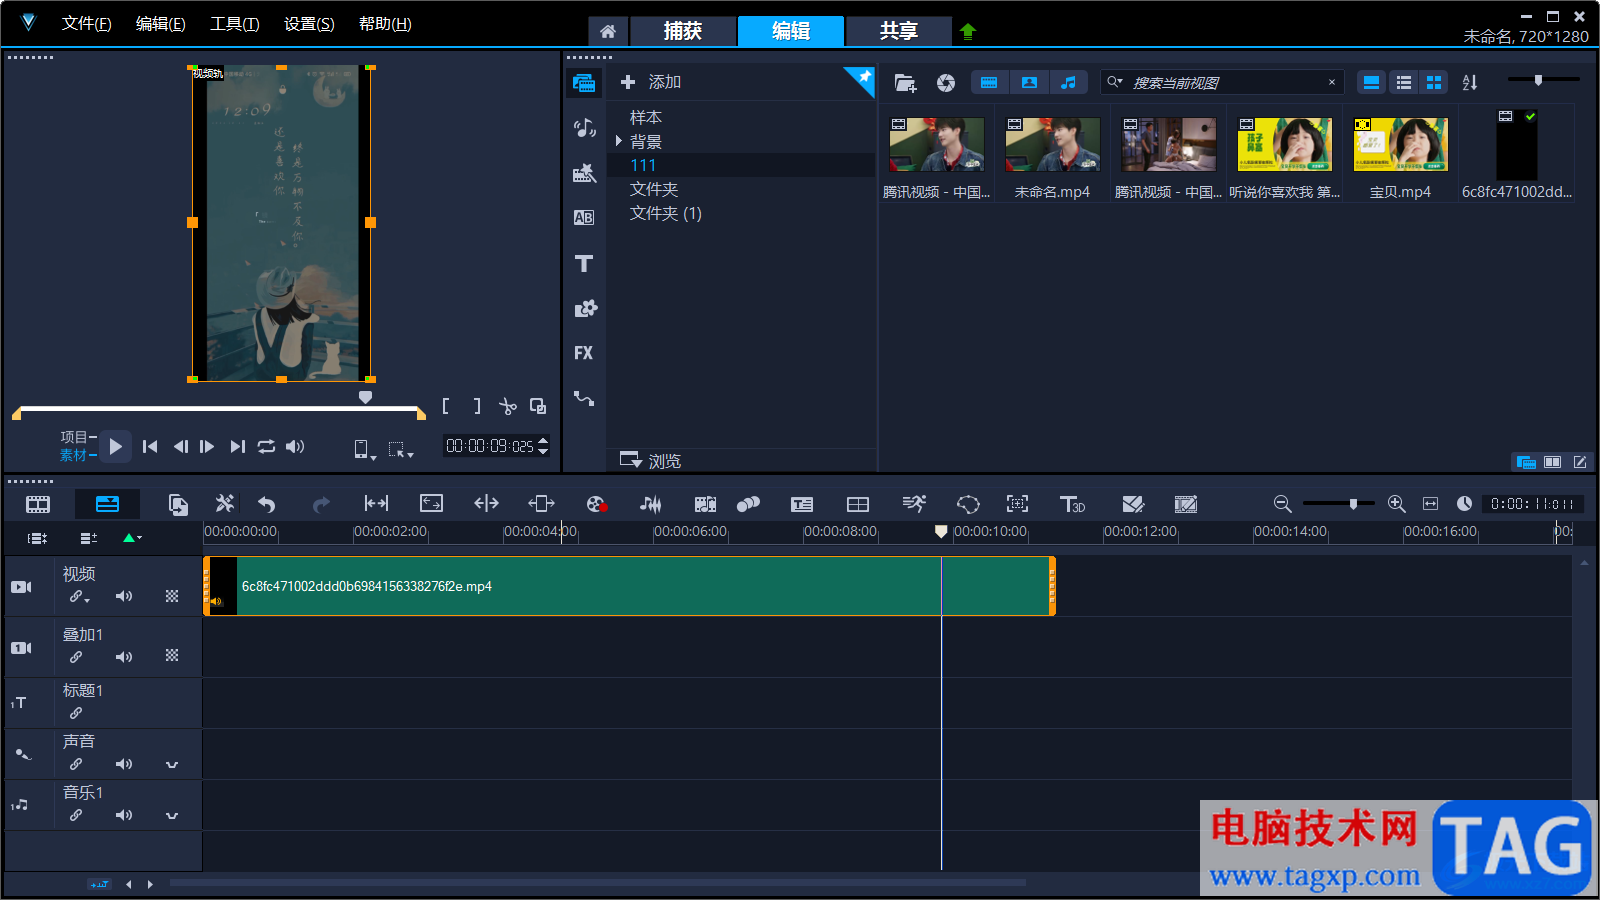Mute the Overlay 叠加1 track audio
This screenshot has height=900, width=1600.
pos(124,657)
